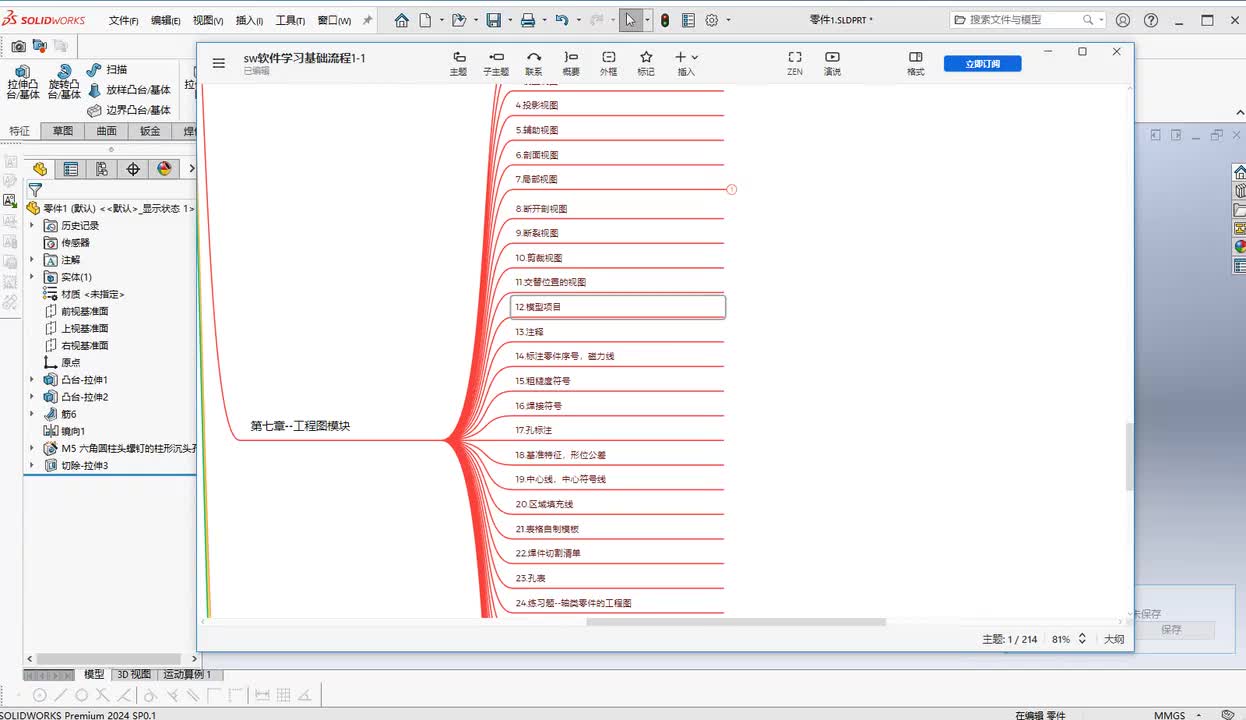The height and width of the screenshot is (720, 1246).
Task: Select the 第七章--工程图模块 main topic
Action: (x=300, y=426)
